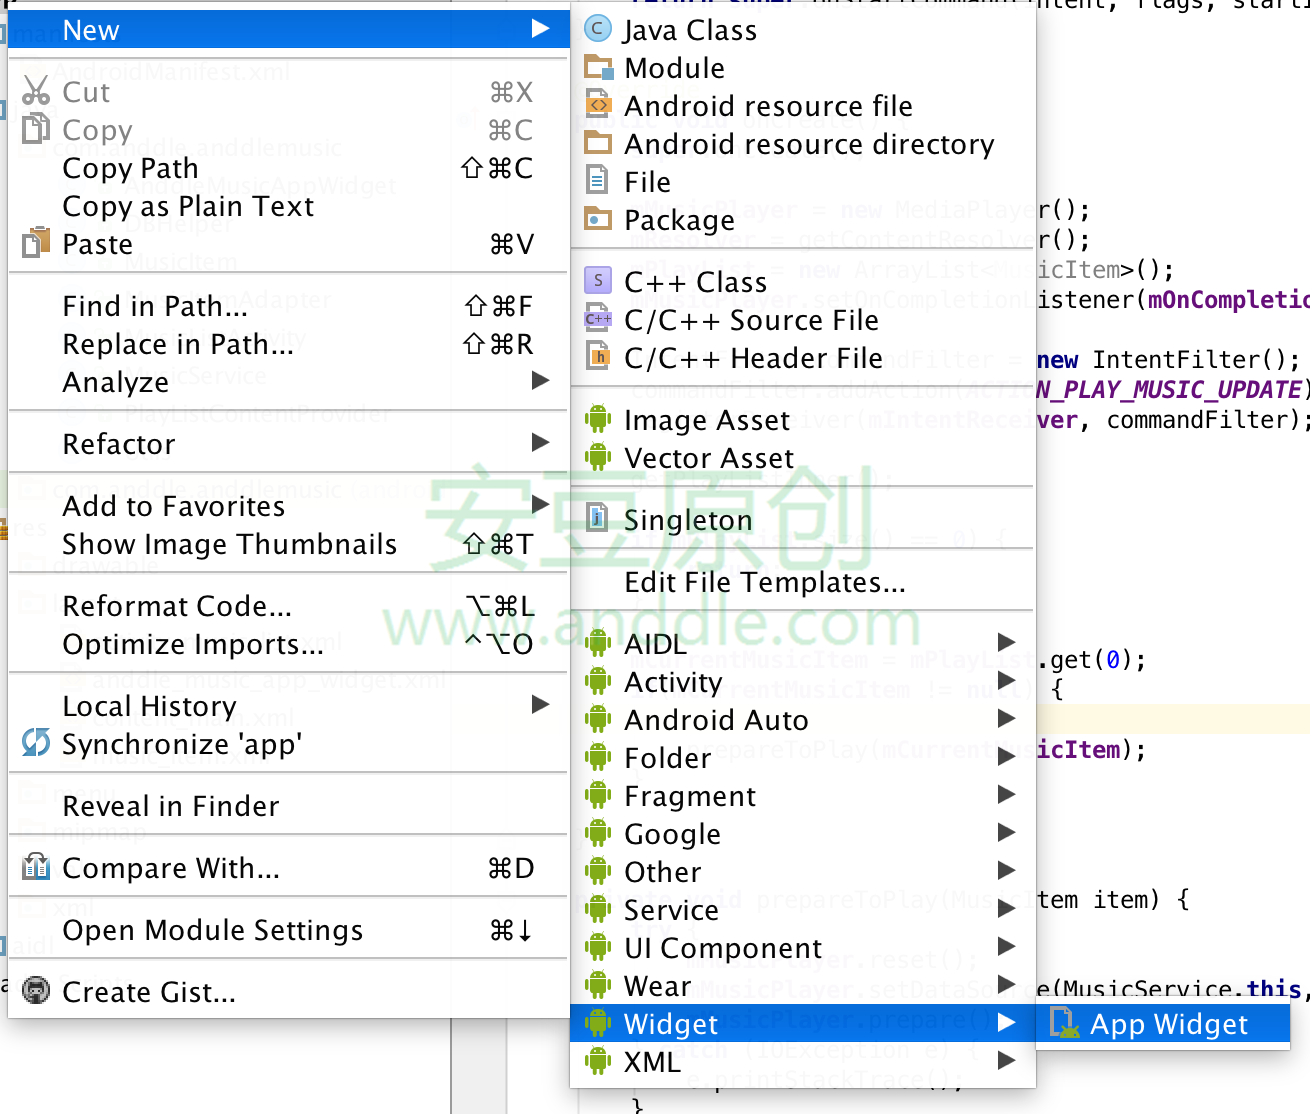Click the Google android icon
This screenshot has width=1310, height=1114.
point(598,833)
